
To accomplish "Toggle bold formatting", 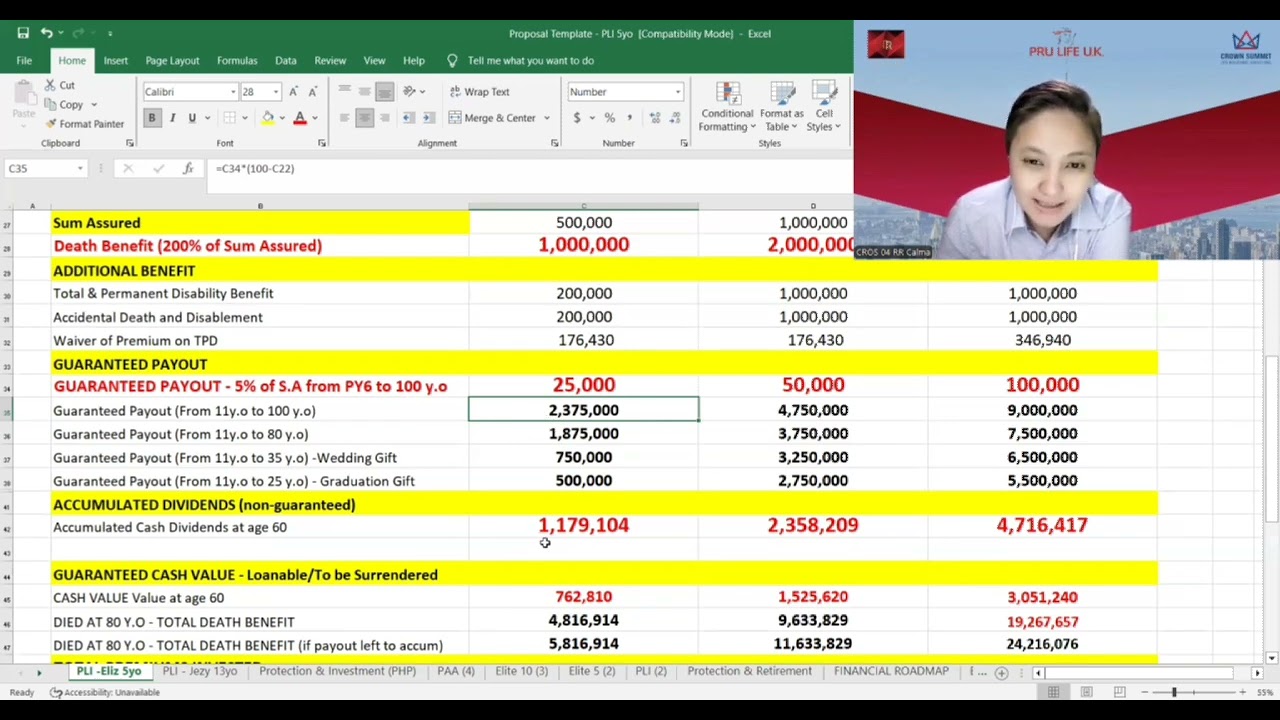I will [152, 118].
